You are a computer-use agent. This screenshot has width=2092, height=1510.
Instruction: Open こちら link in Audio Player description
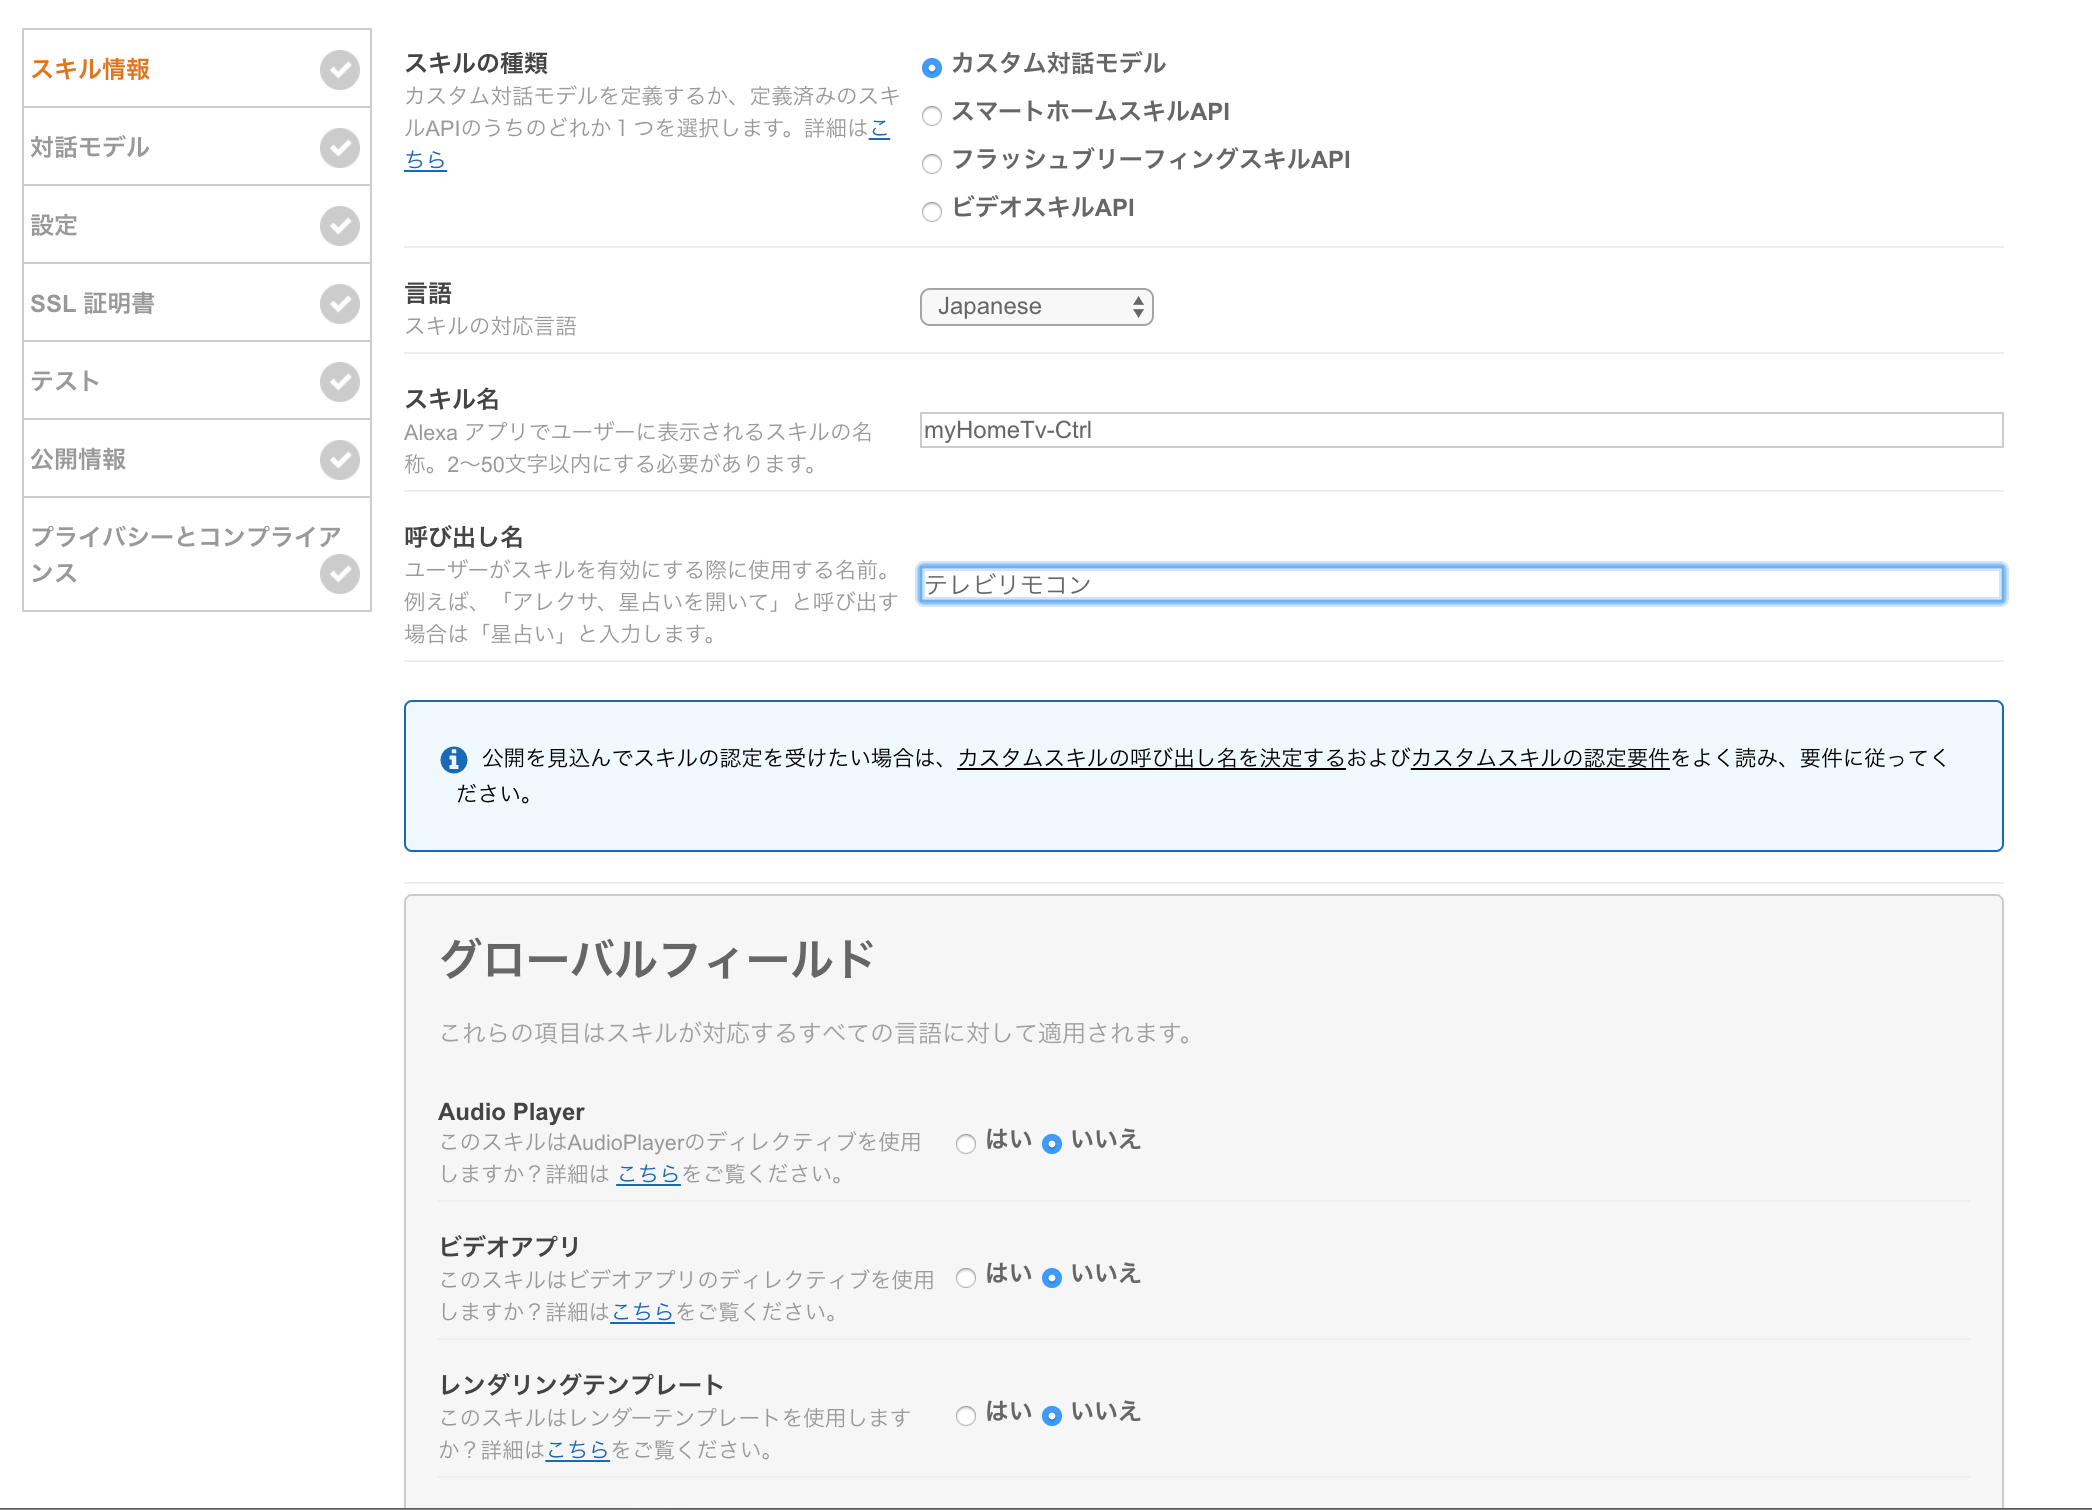tap(648, 1174)
